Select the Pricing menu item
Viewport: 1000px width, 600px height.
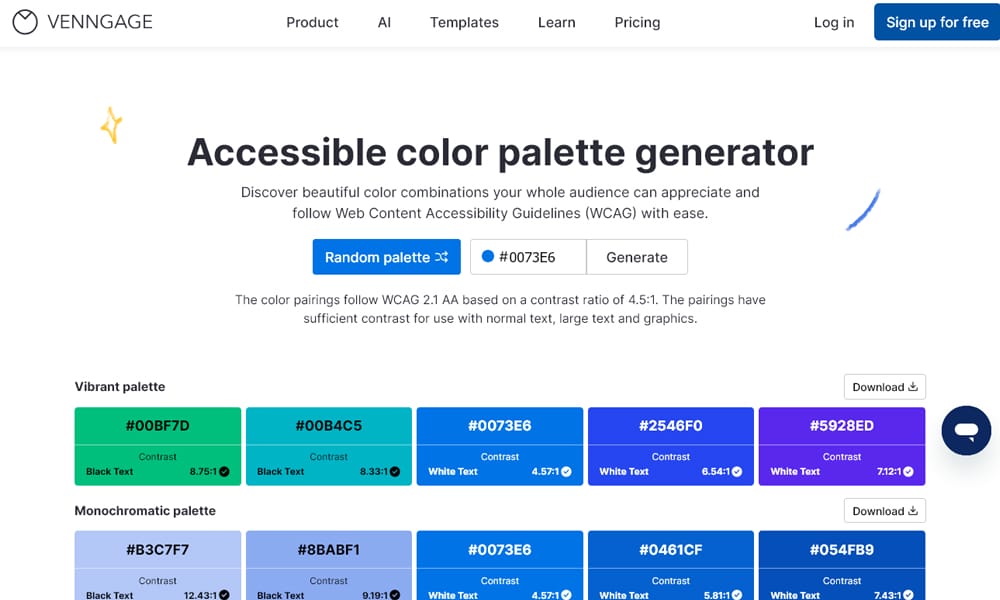pyautogui.click(x=637, y=22)
